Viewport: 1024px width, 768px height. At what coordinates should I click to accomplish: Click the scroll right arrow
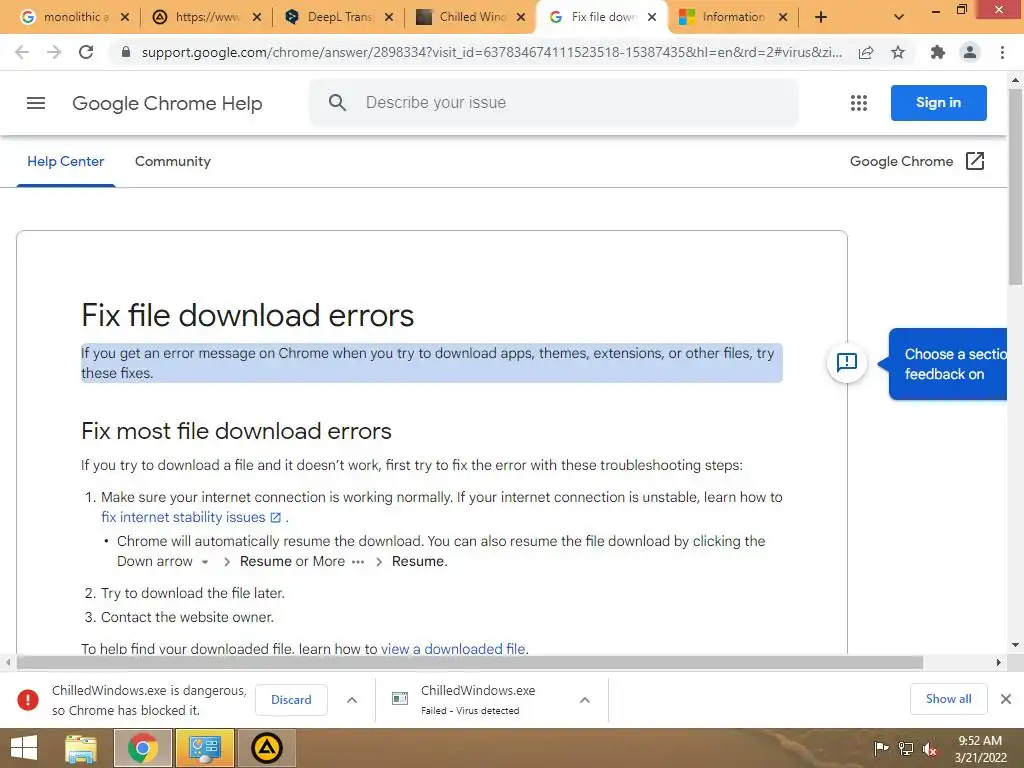(999, 663)
